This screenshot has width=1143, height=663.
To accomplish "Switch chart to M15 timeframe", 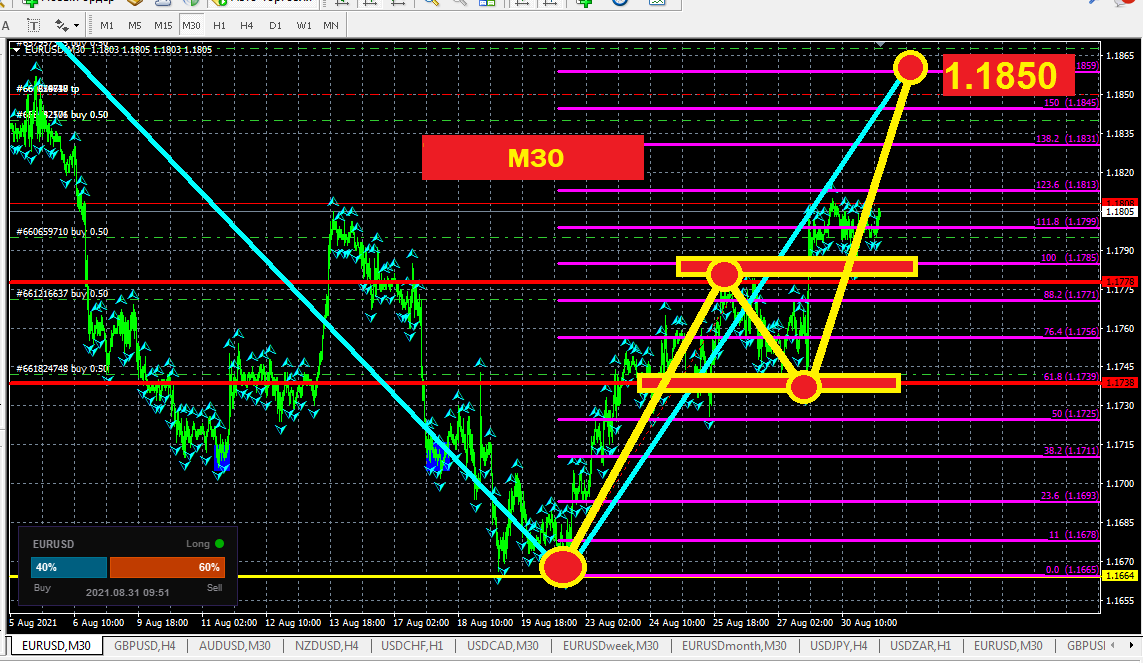I will tap(163, 26).
